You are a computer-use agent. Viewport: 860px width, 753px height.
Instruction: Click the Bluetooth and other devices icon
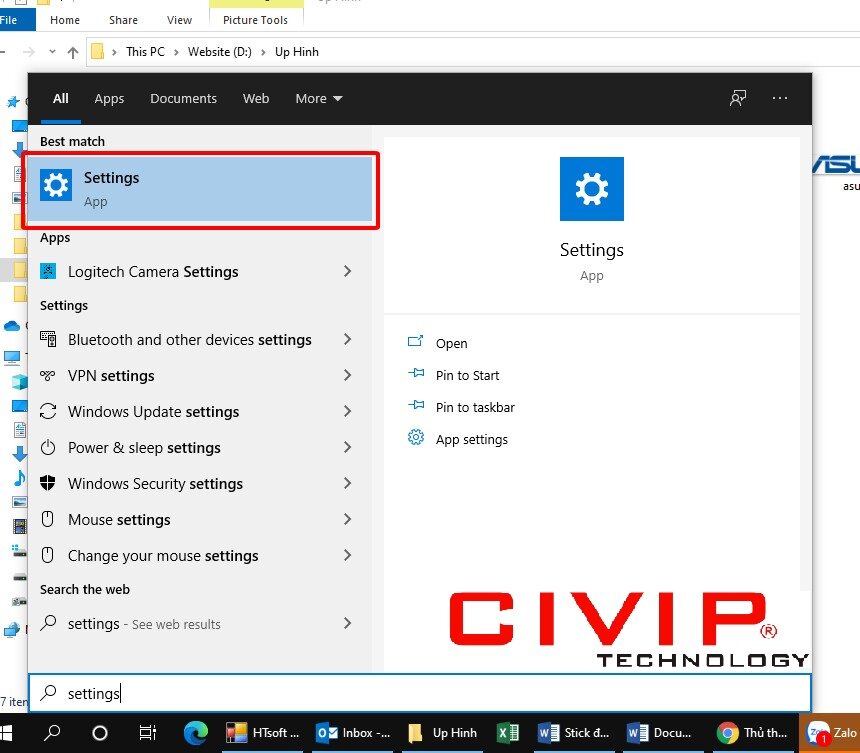point(48,339)
